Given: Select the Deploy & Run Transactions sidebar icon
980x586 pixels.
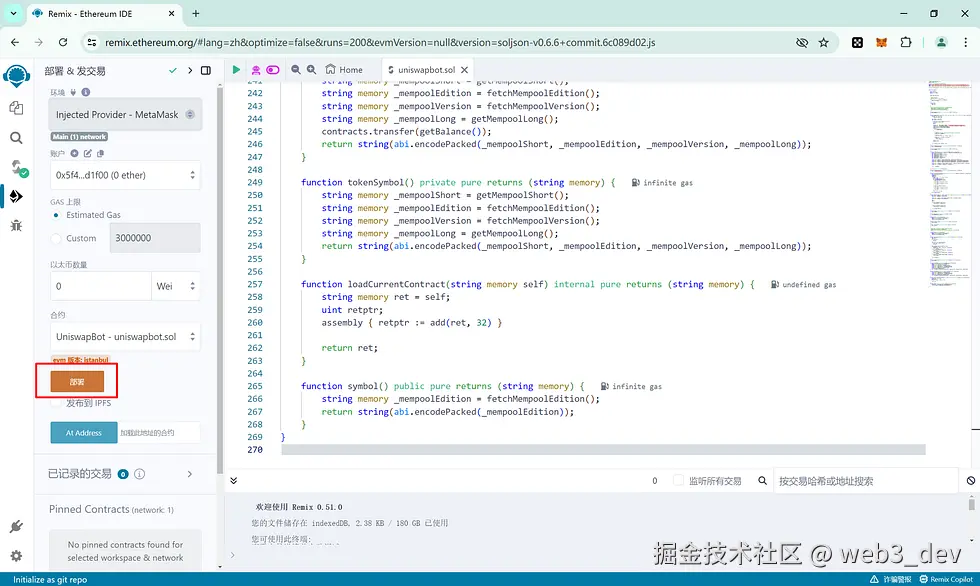Looking at the screenshot, I should coord(16,196).
